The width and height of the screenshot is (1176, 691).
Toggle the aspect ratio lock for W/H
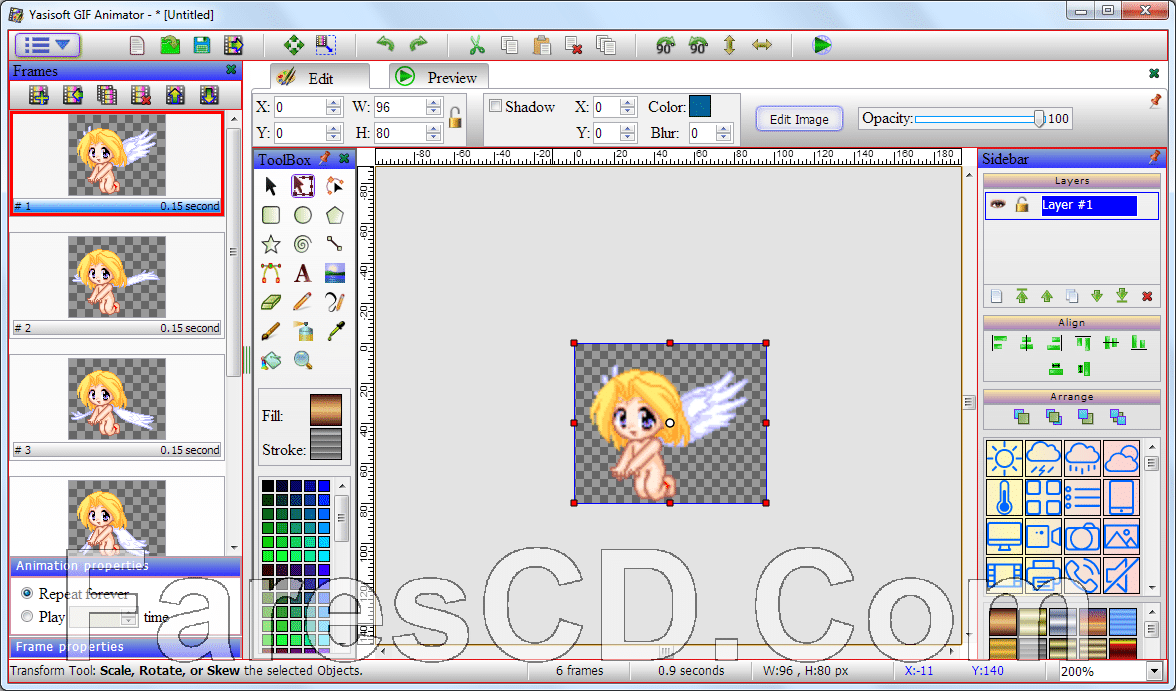pyautogui.click(x=455, y=118)
